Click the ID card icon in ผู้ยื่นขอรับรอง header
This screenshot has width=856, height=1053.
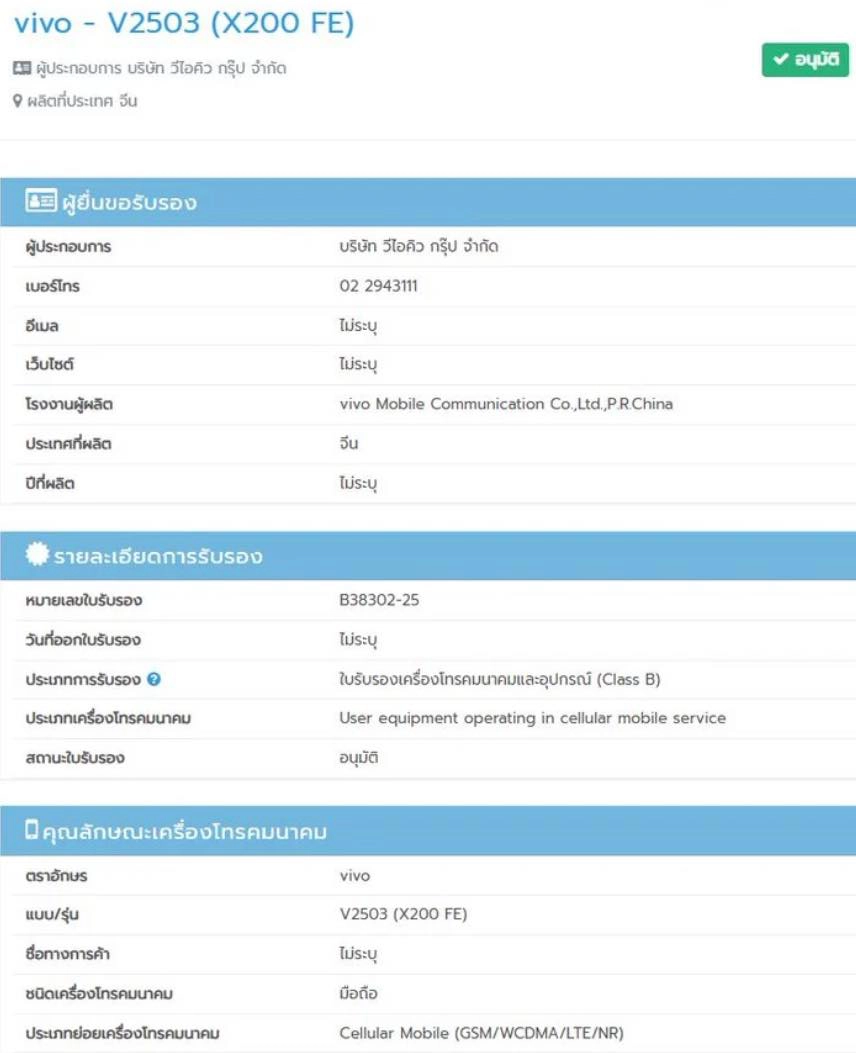click(x=41, y=200)
